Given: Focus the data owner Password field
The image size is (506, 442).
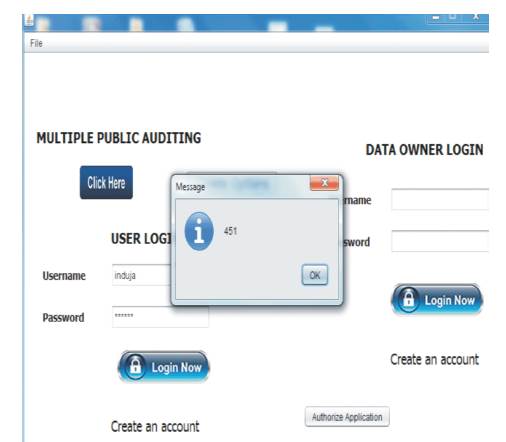Looking at the screenshot, I should click(440, 241).
